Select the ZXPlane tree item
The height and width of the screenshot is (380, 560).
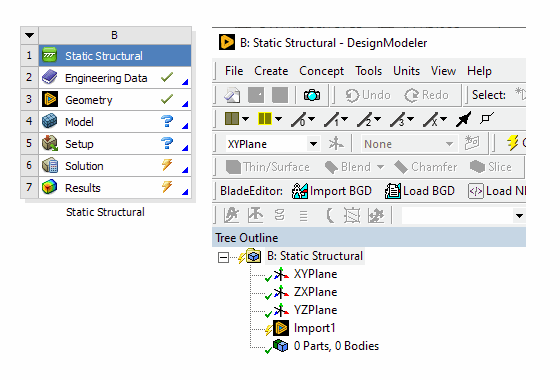pyautogui.click(x=315, y=292)
